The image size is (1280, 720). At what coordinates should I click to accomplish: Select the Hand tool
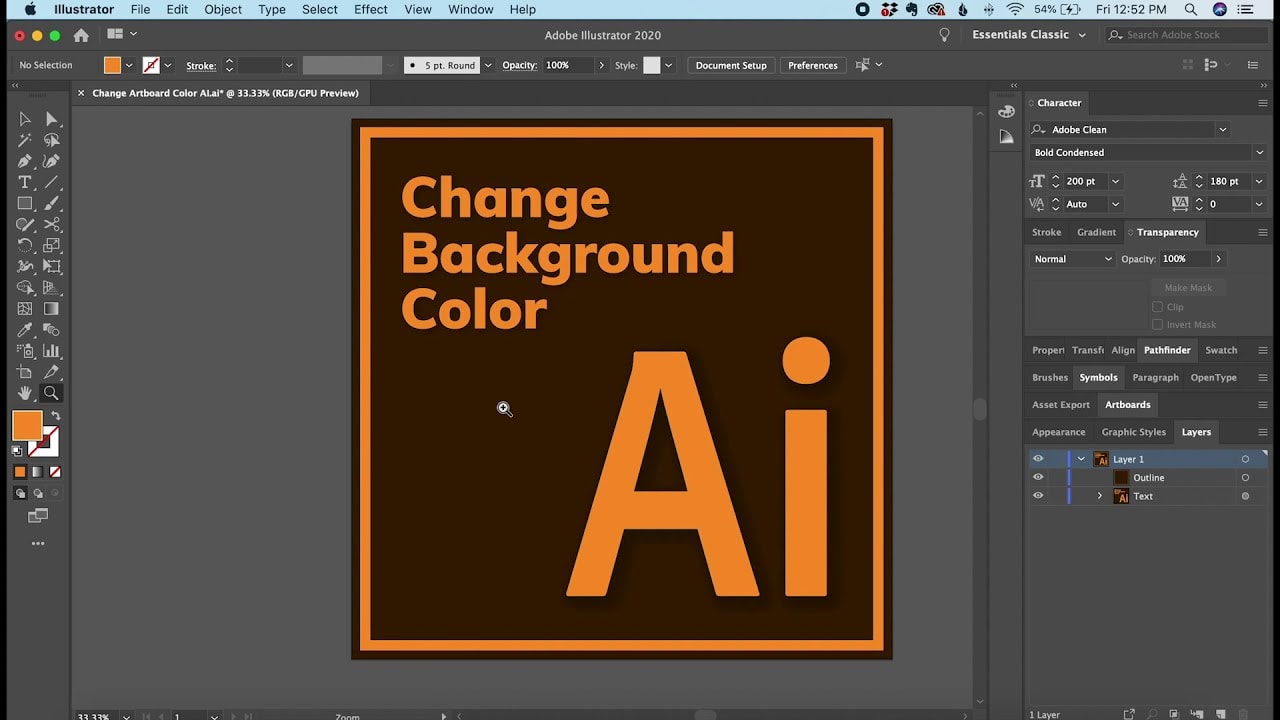point(25,393)
